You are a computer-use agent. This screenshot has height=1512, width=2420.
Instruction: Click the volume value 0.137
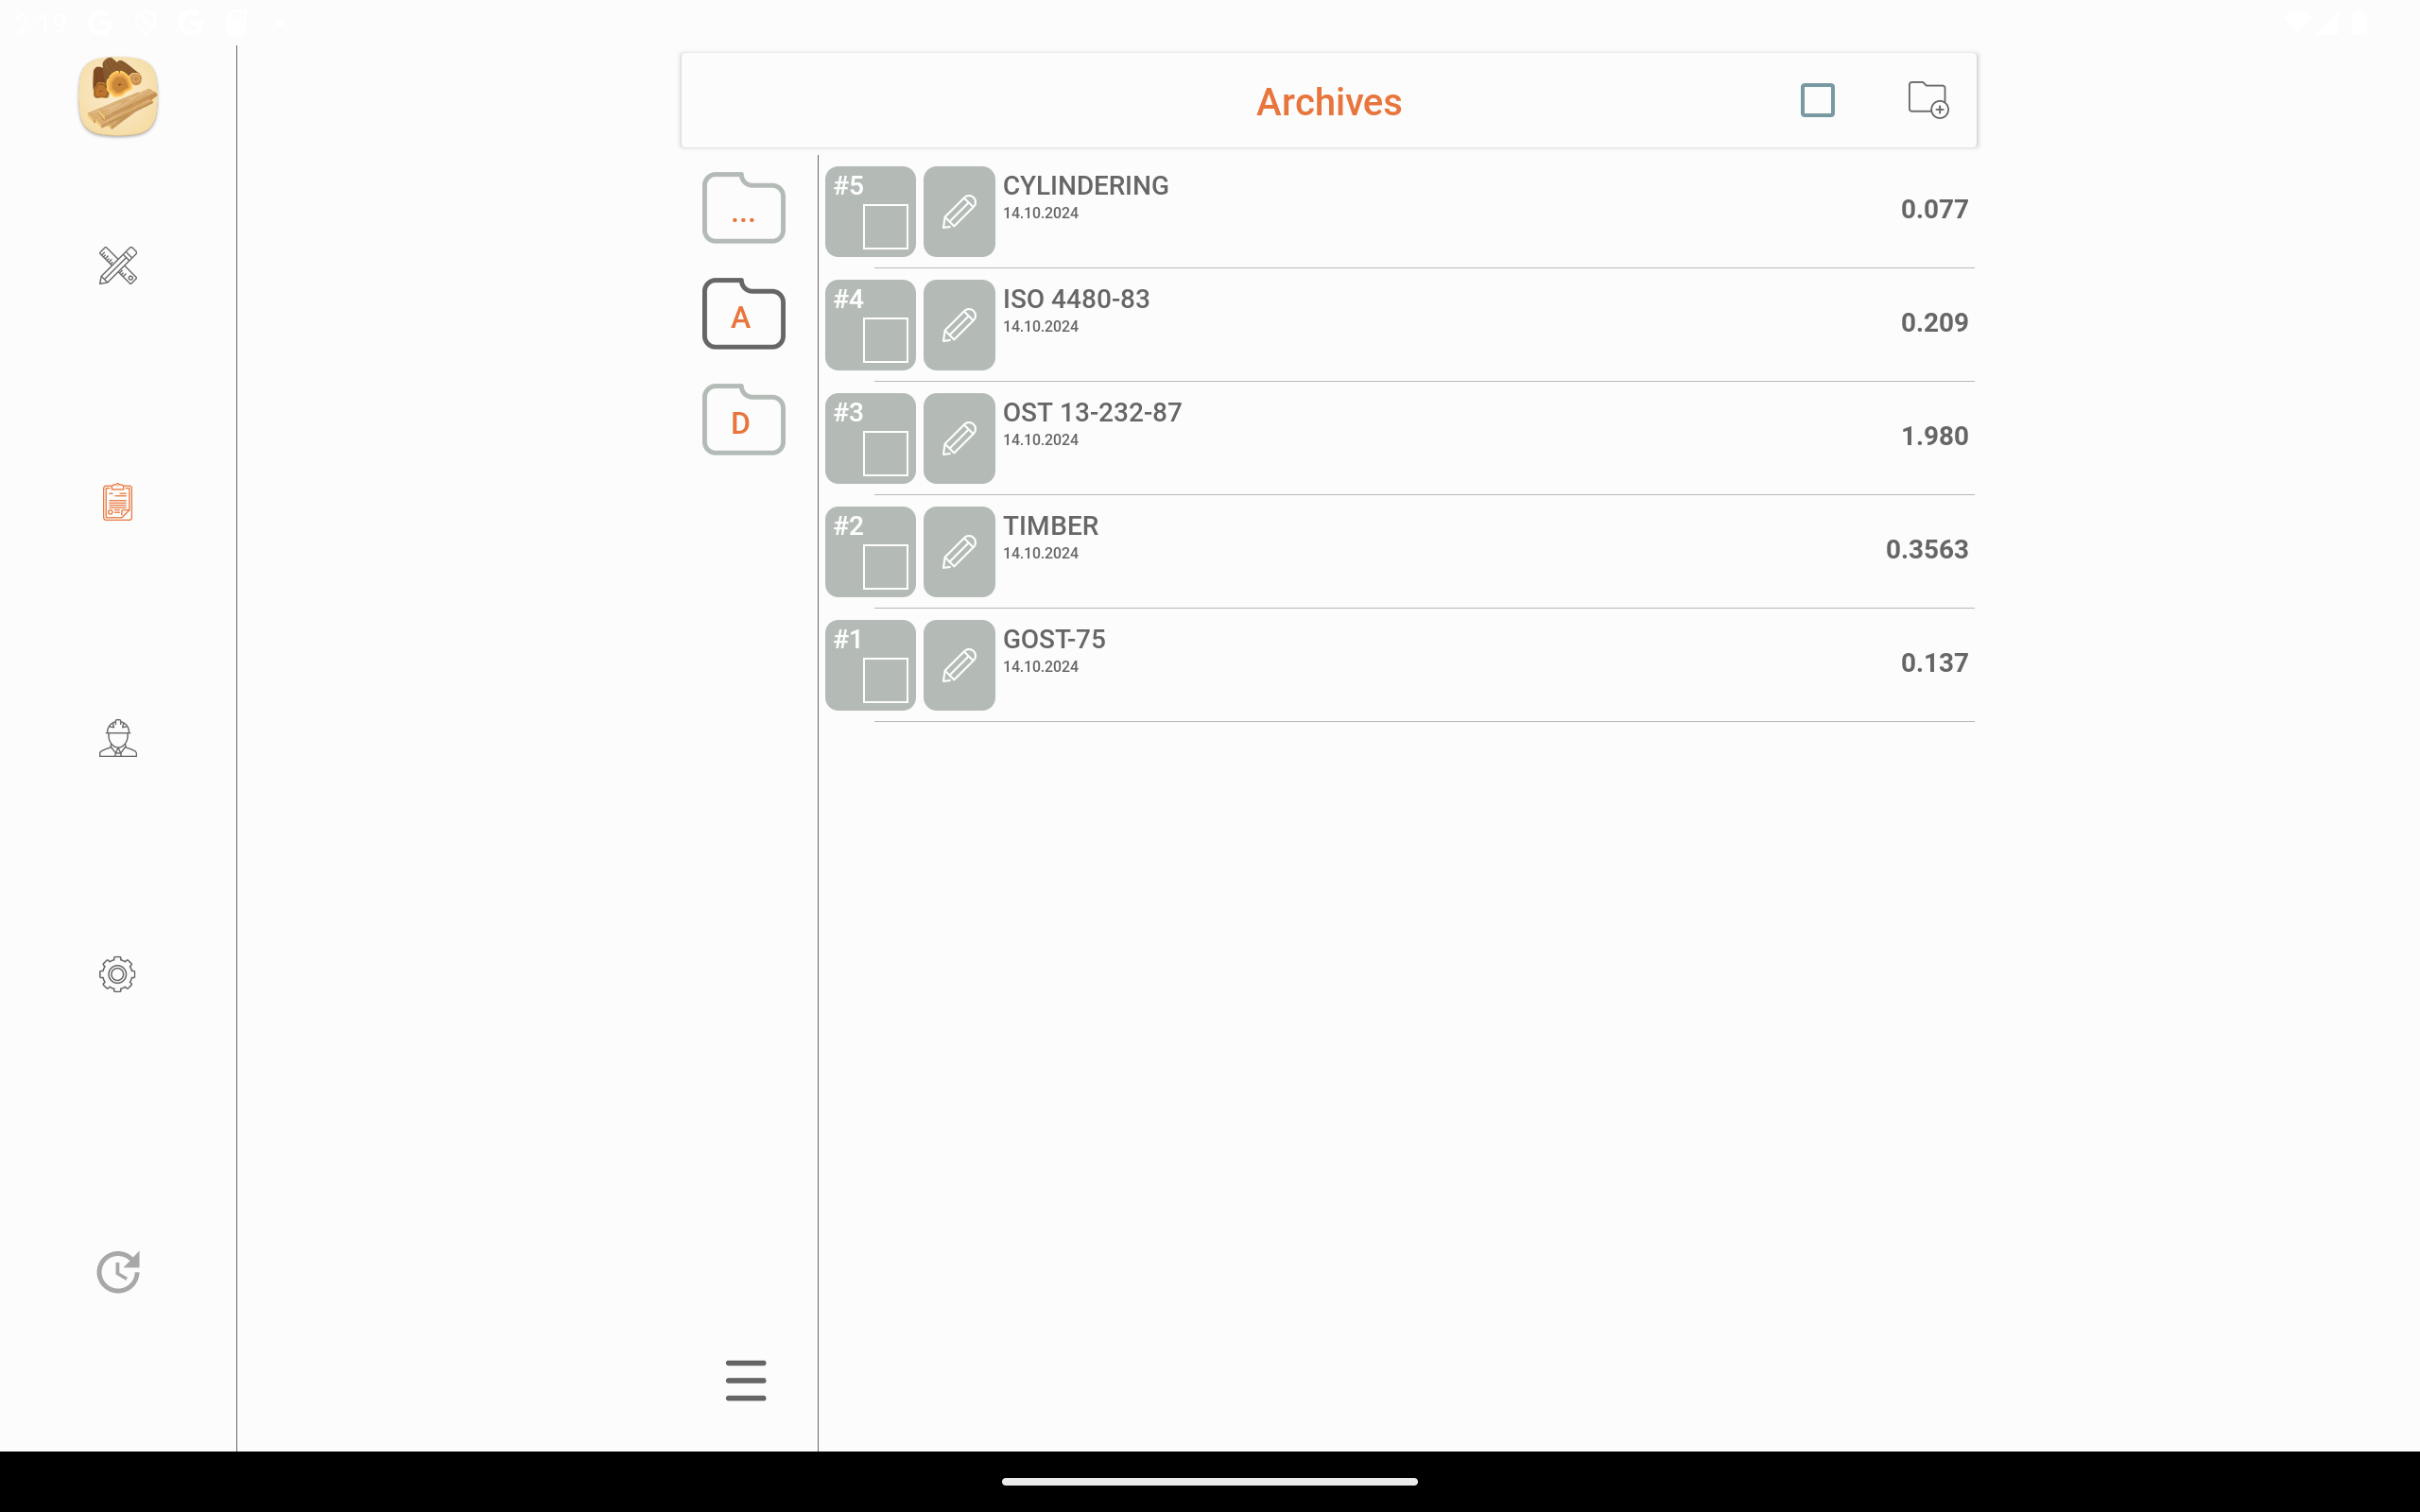coord(1934,662)
